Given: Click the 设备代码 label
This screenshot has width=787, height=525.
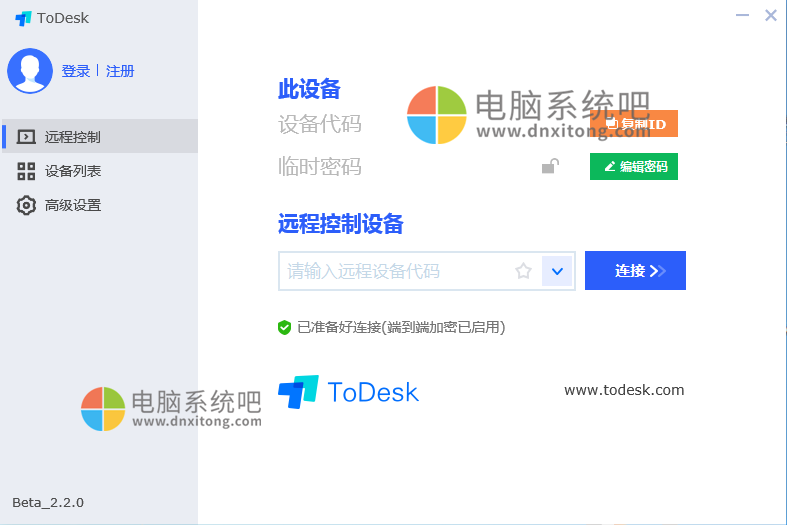Looking at the screenshot, I should (320, 124).
